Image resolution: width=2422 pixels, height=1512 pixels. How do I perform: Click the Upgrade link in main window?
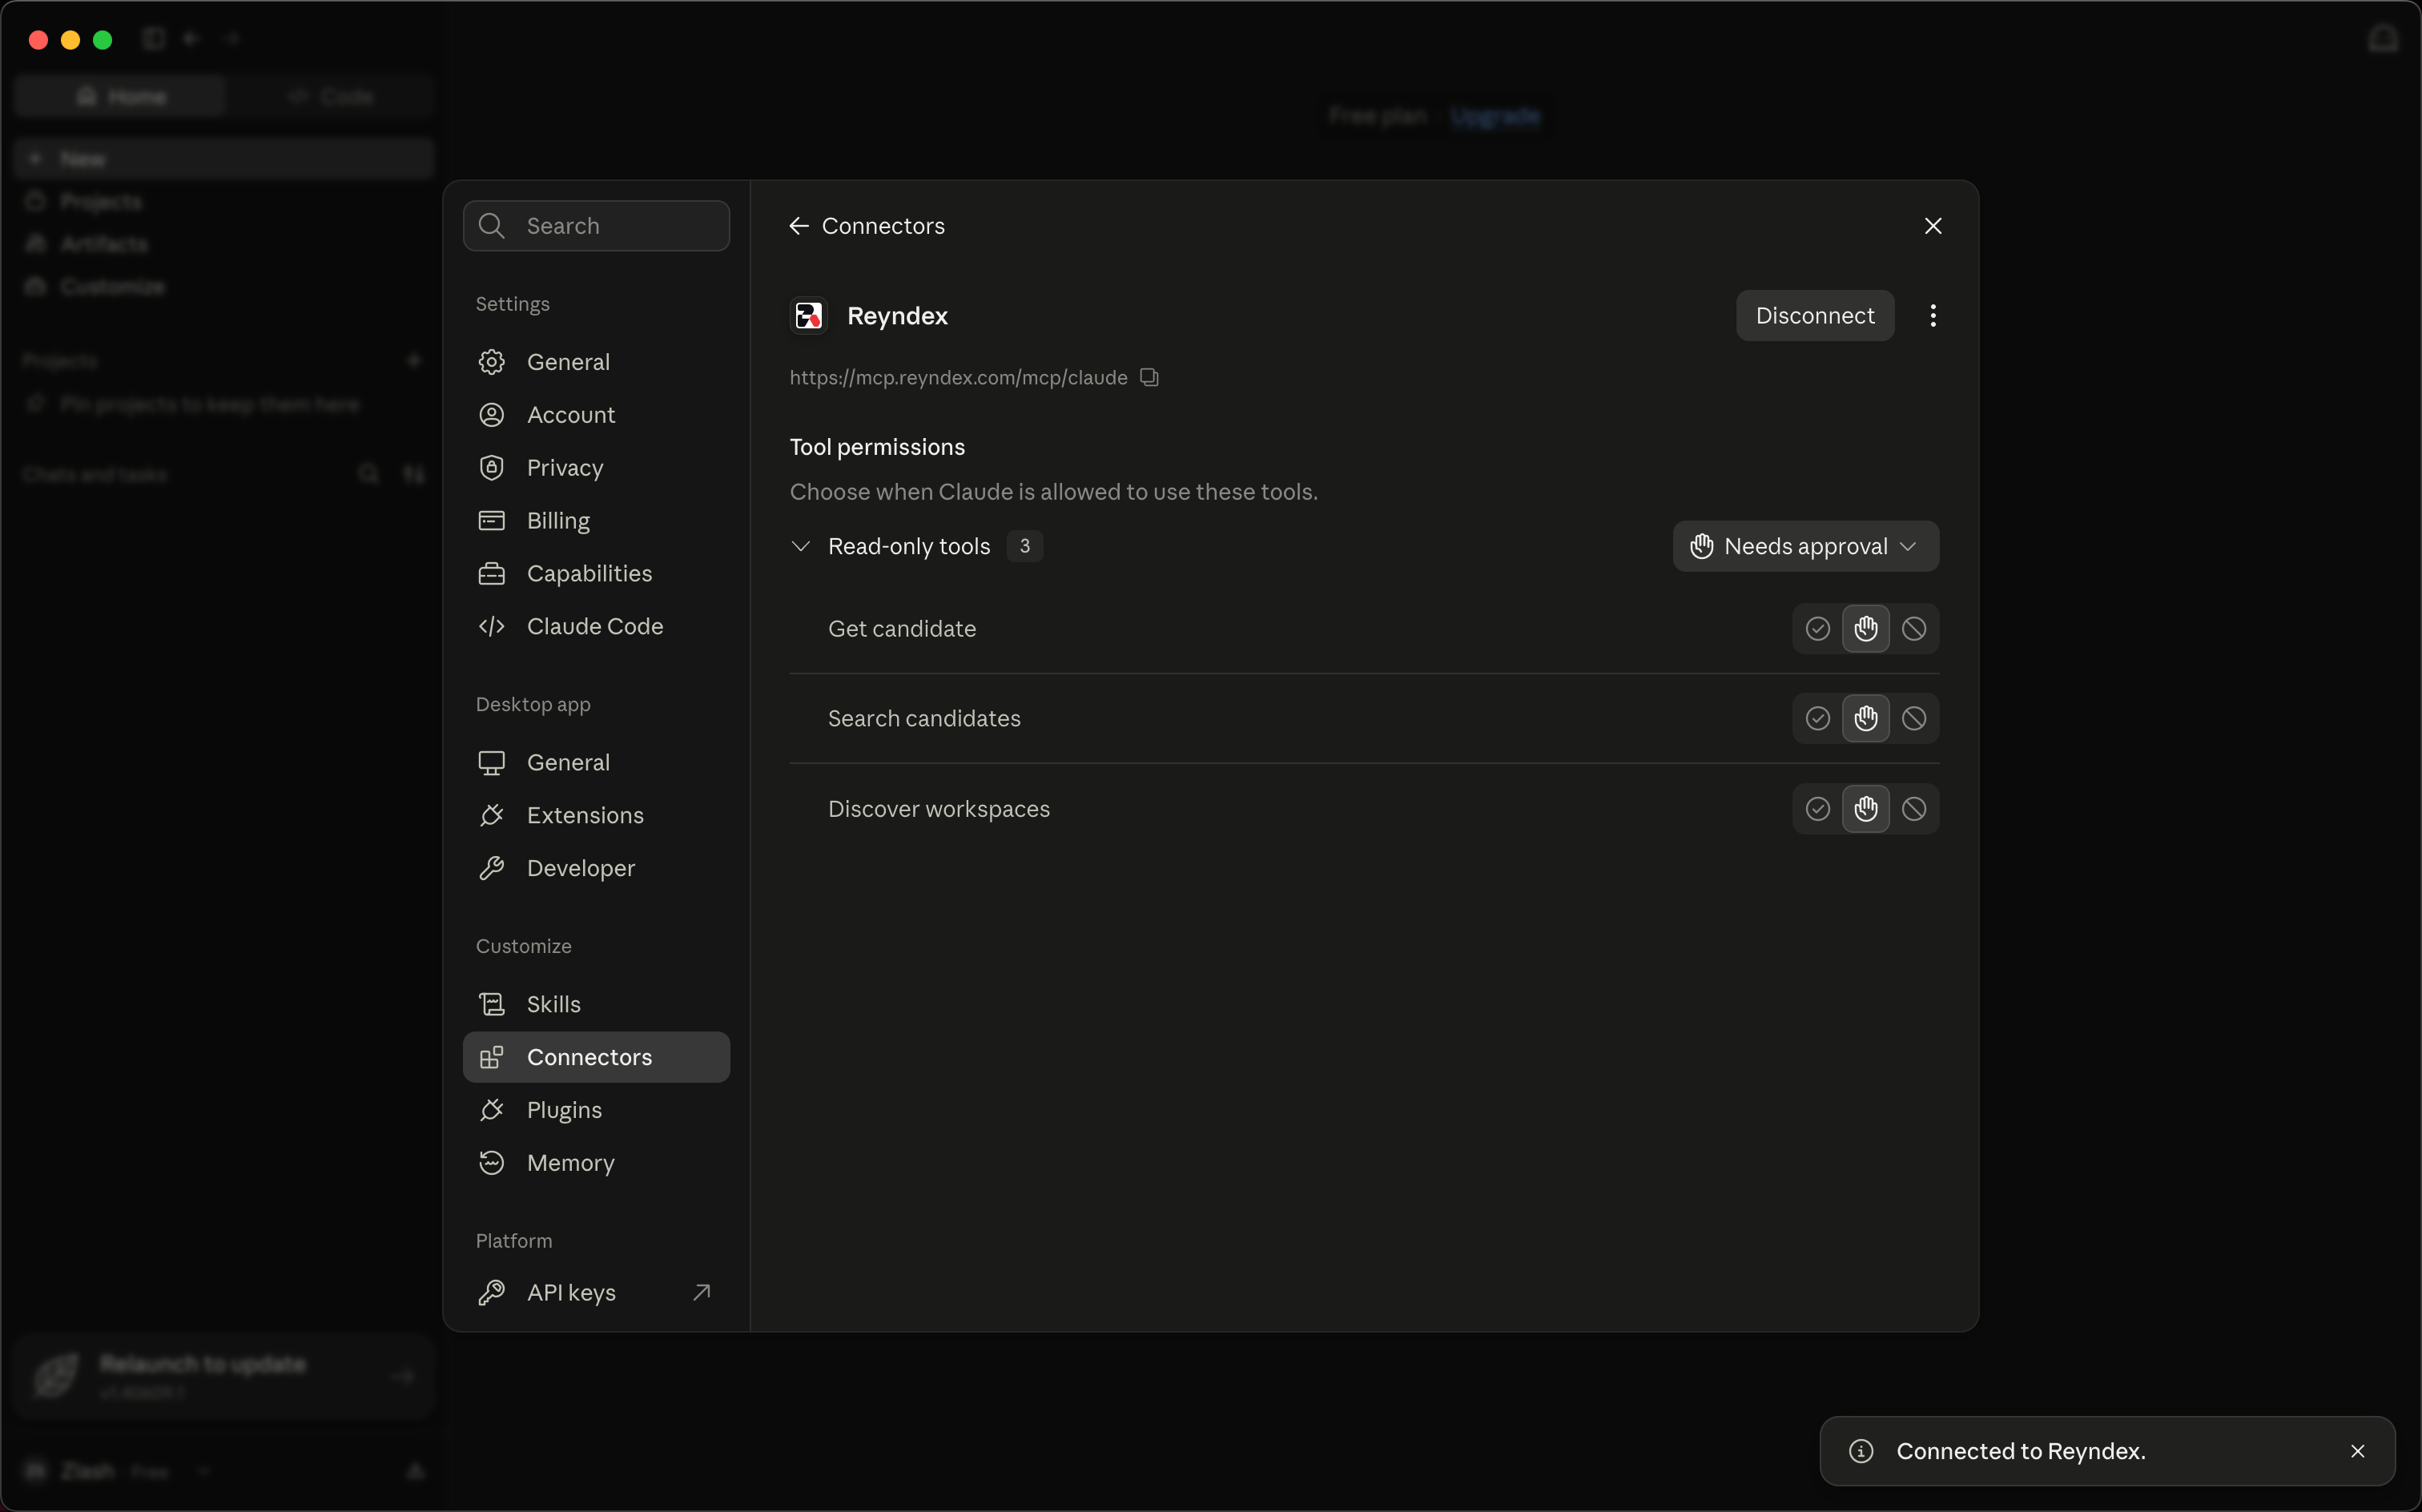click(x=1495, y=116)
